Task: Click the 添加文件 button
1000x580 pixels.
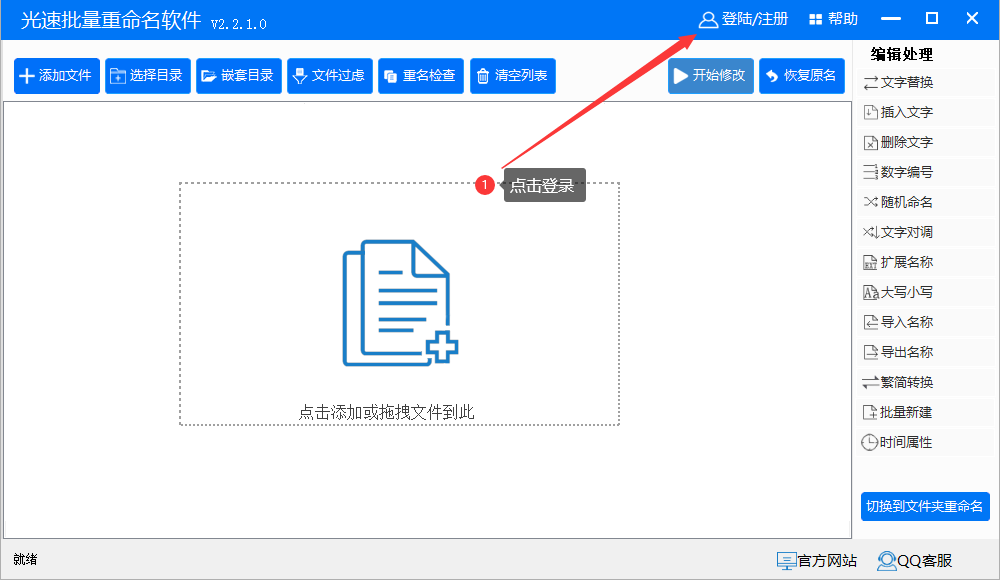Action: (x=57, y=76)
